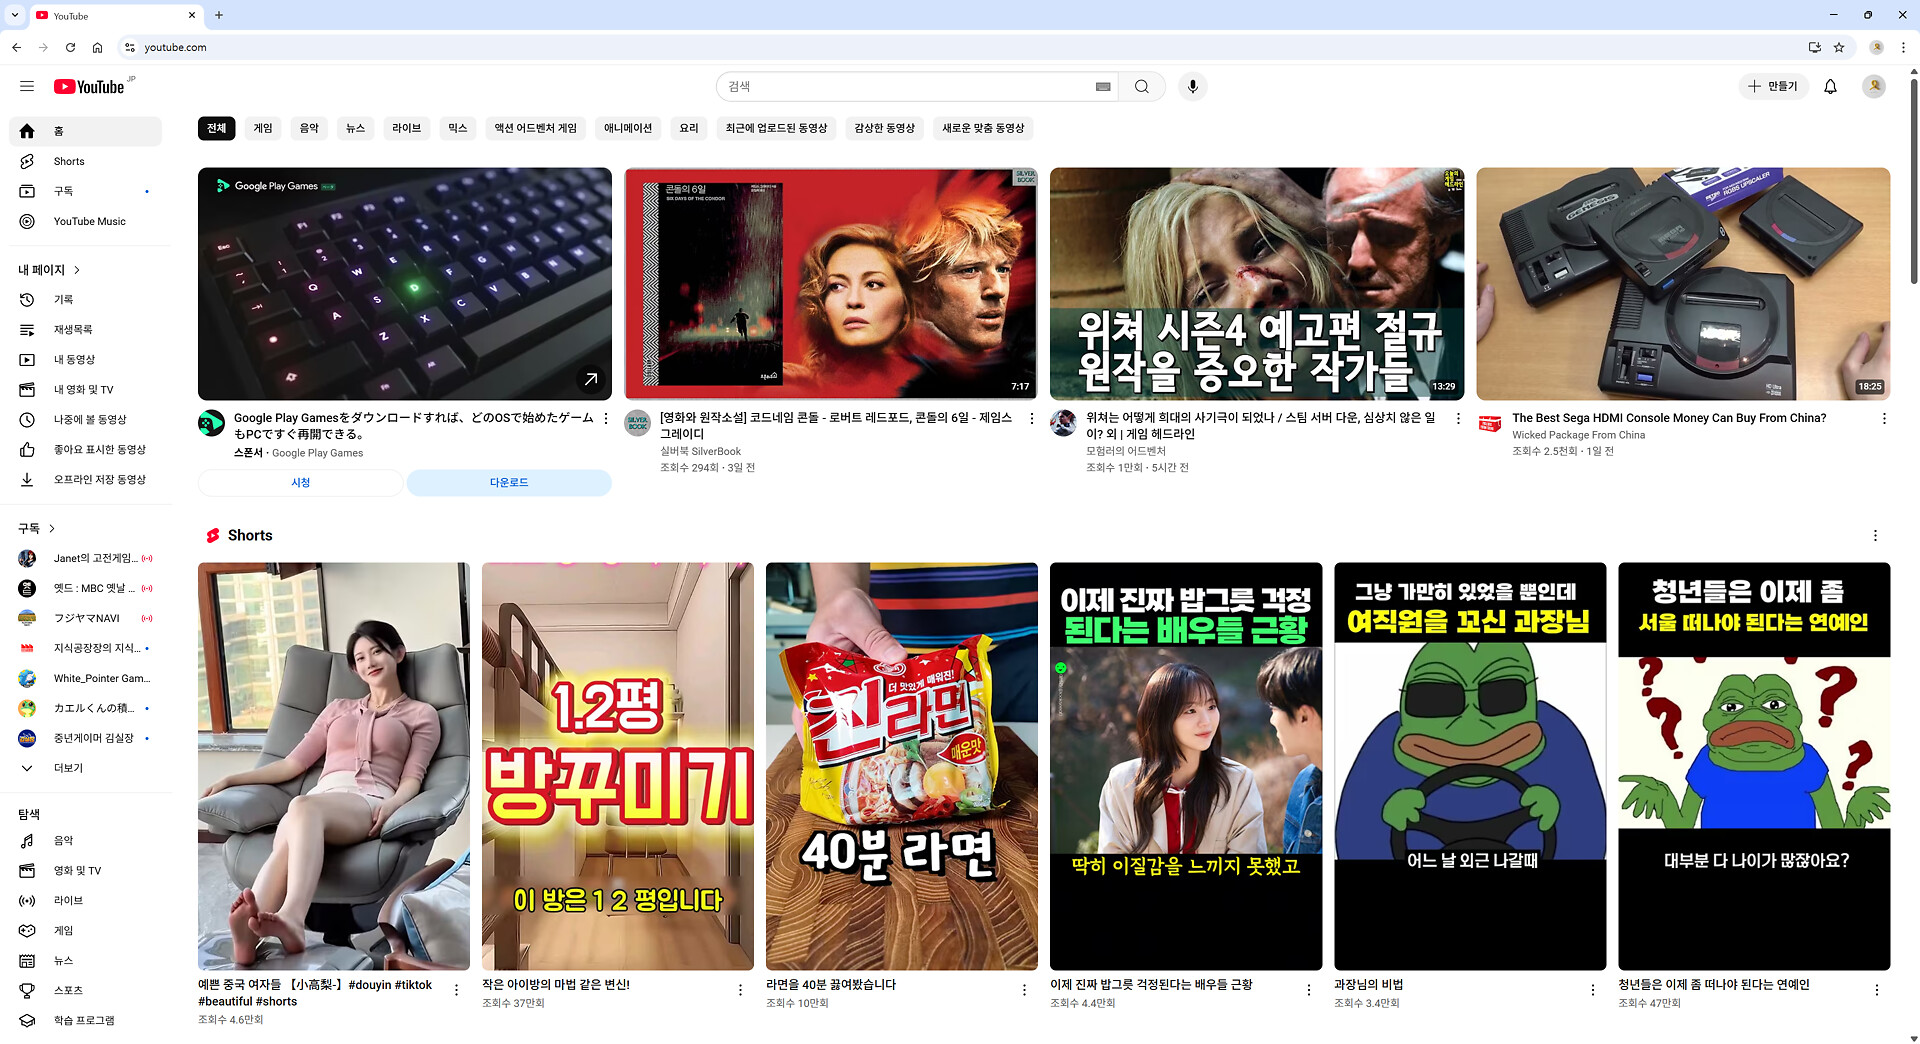1920x1044 pixels.
Task: Open the on-screen keyboard icon in search box
Action: click(1103, 87)
